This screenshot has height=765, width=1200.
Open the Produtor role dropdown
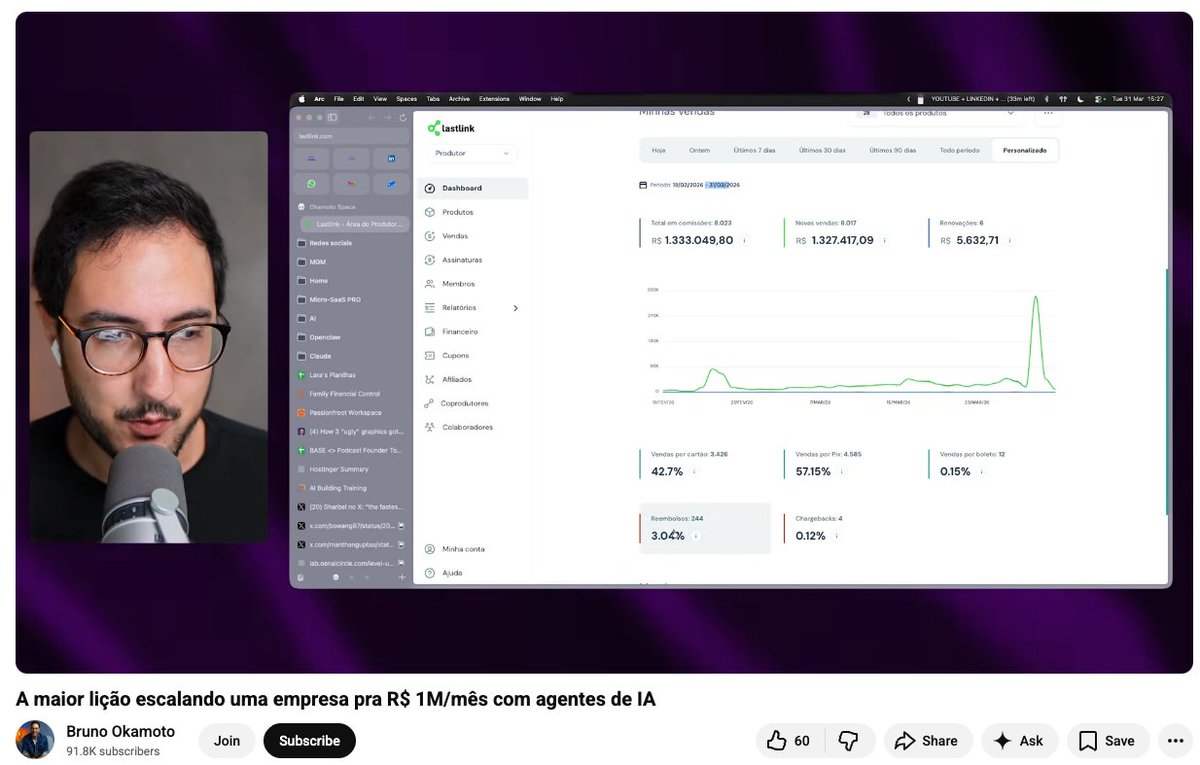472,153
